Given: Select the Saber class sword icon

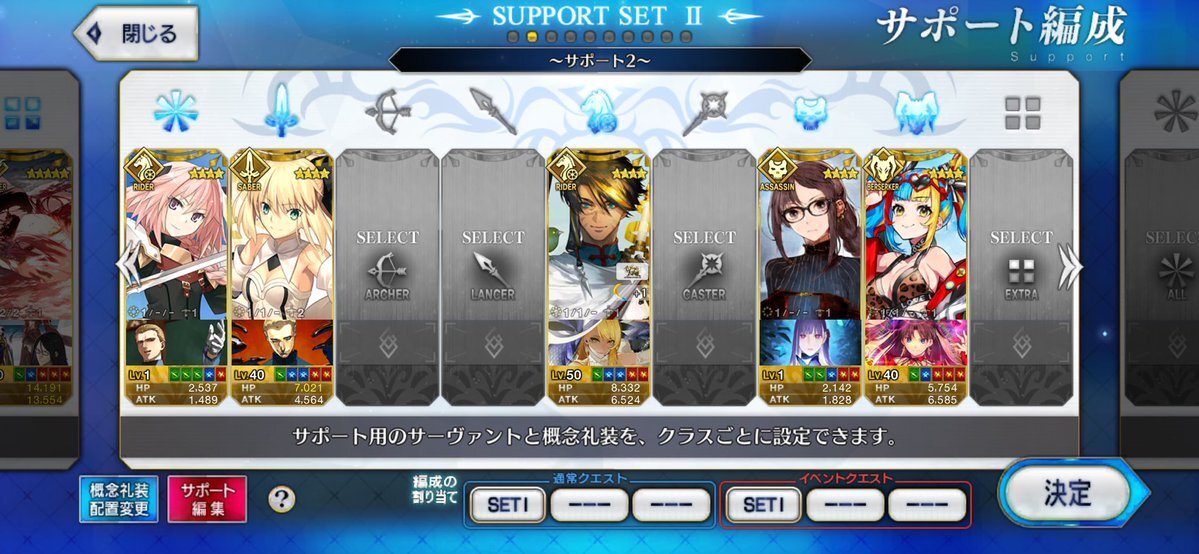Looking at the screenshot, I should click(281, 110).
